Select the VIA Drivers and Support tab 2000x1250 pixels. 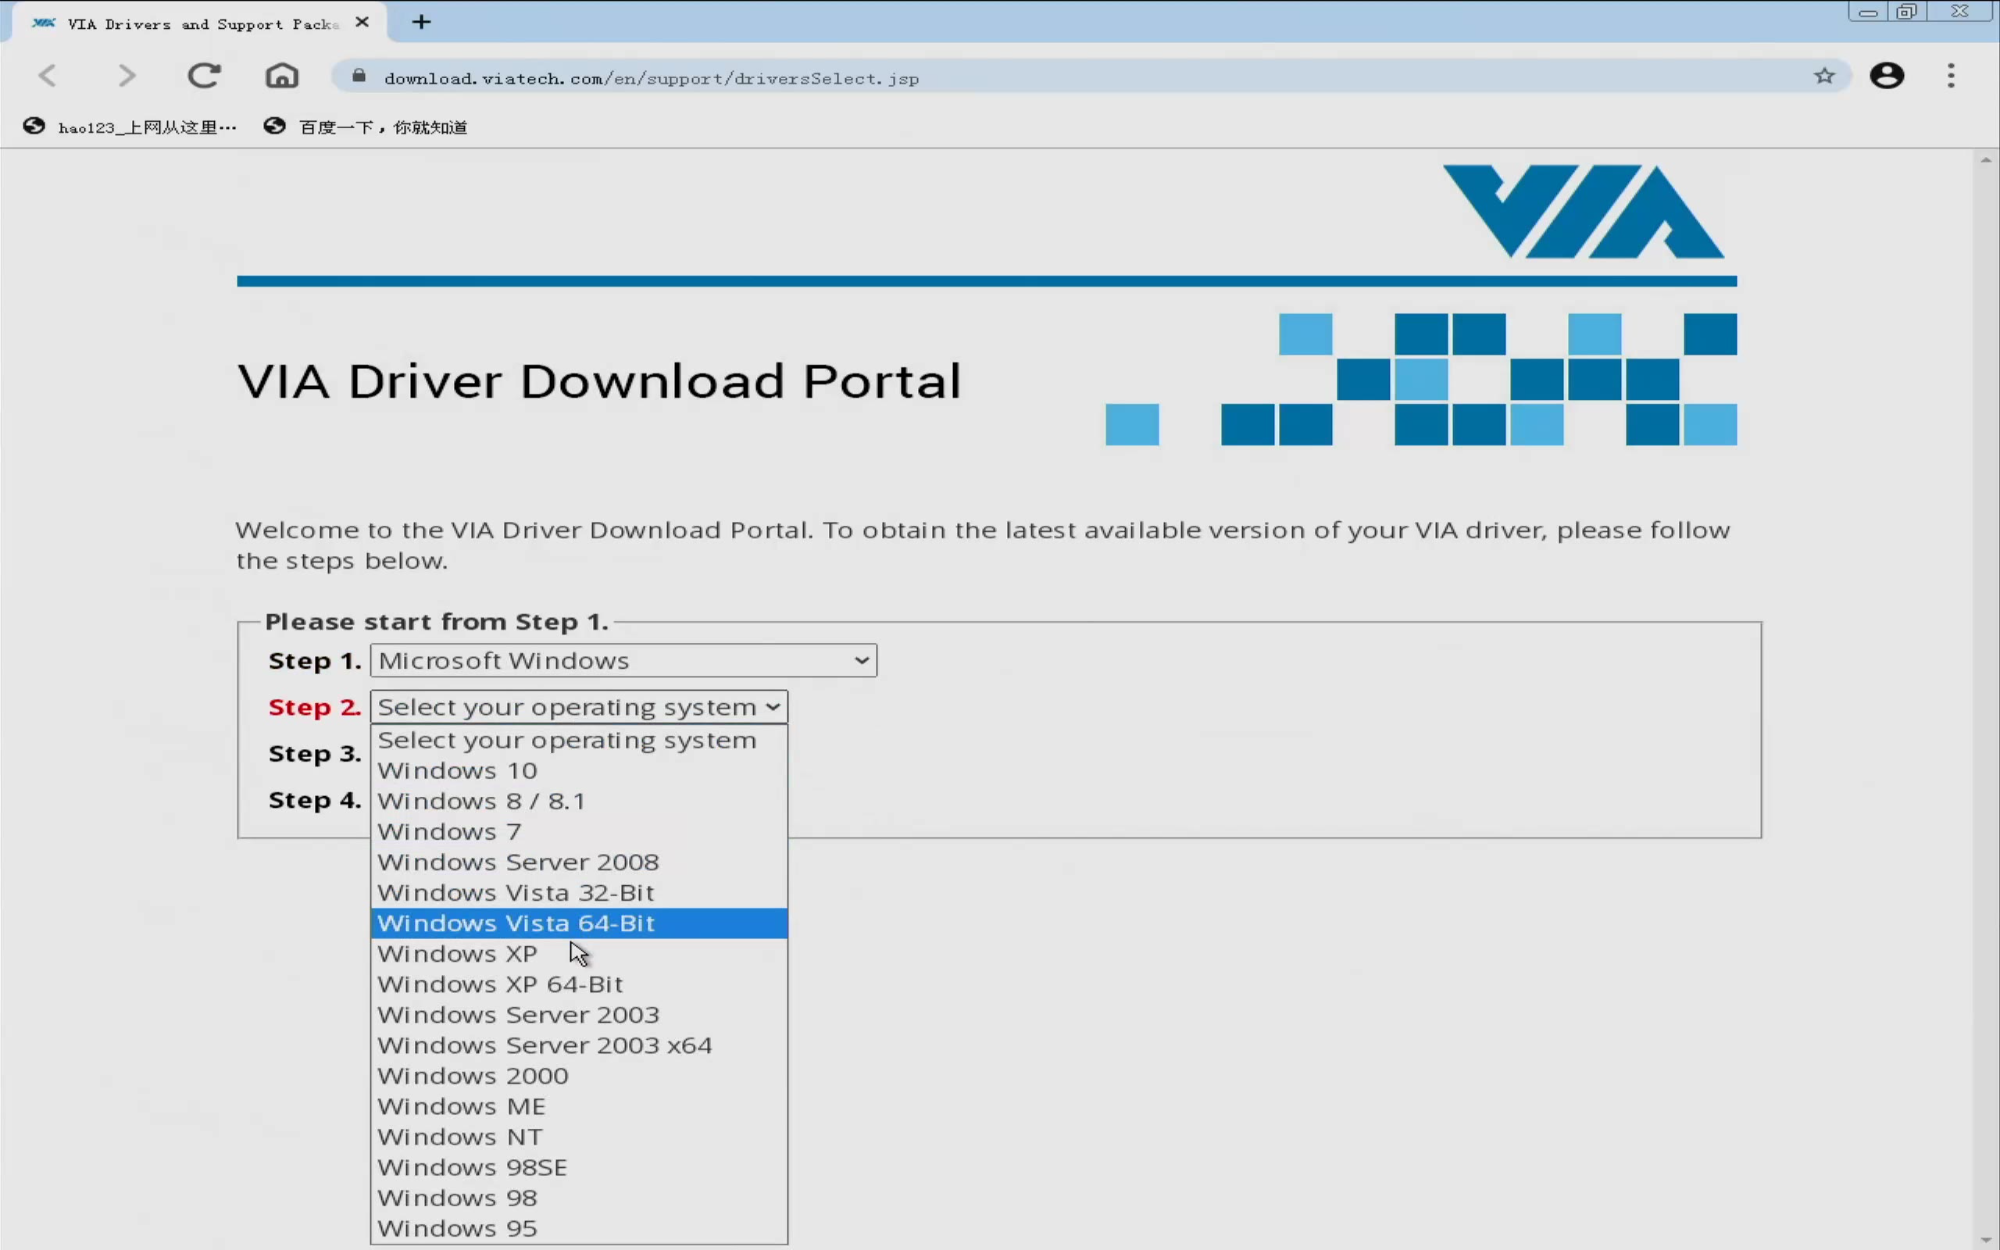pyautogui.click(x=200, y=23)
